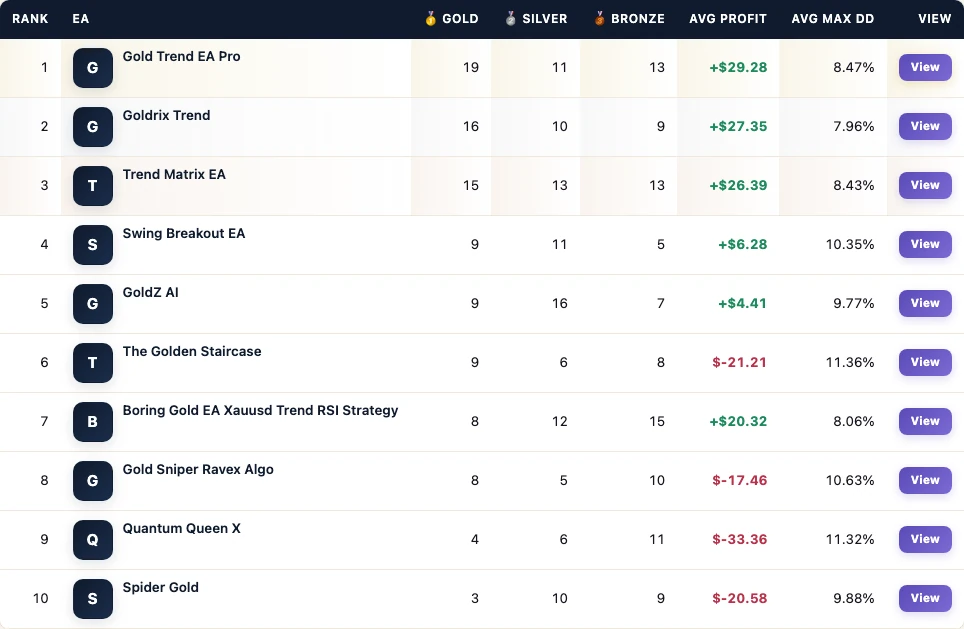
Task: Click the SILVER column header label
Action: coord(545,19)
